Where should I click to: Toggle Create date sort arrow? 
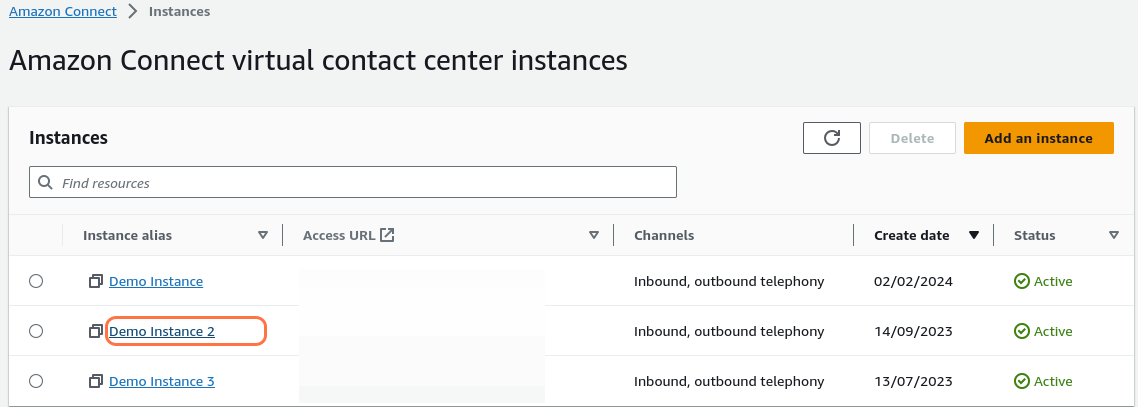click(x=973, y=236)
